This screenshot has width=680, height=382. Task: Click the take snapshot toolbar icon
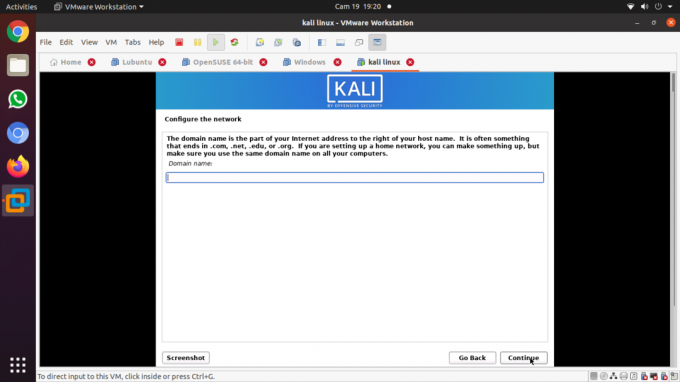[x=260, y=42]
